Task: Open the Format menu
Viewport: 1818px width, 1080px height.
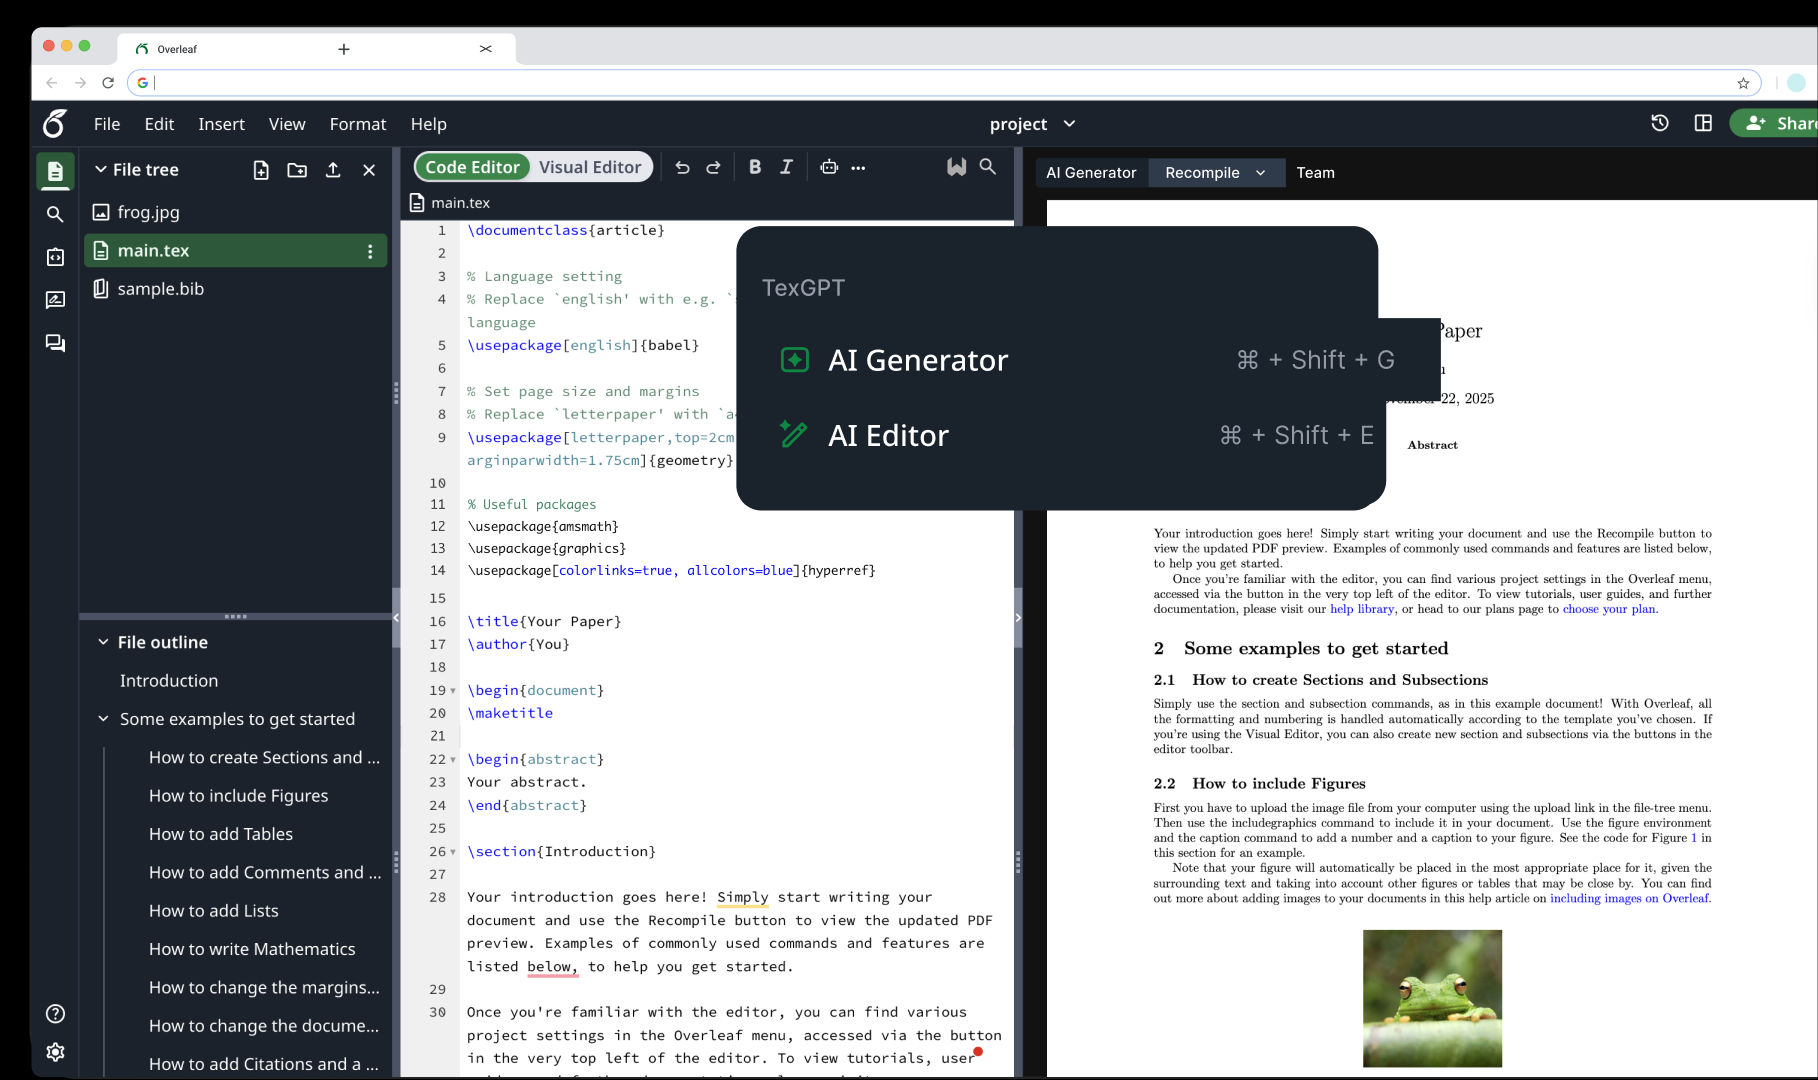Action: click(x=358, y=124)
